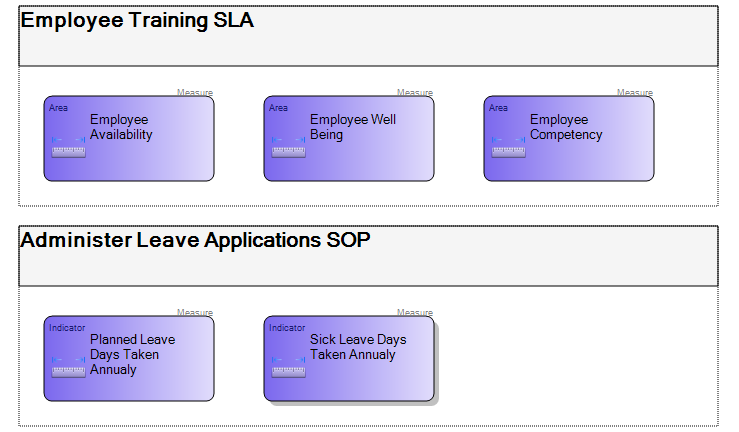Click ruler icon in Sick Leave Days box
This screenshot has width=739, height=432.
pyautogui.click(x=288, y=367)
